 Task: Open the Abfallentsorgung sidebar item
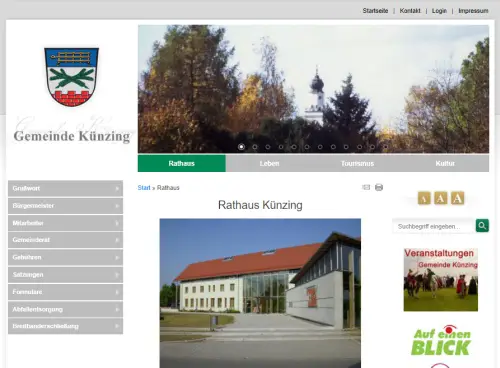[x=65, y=309]
